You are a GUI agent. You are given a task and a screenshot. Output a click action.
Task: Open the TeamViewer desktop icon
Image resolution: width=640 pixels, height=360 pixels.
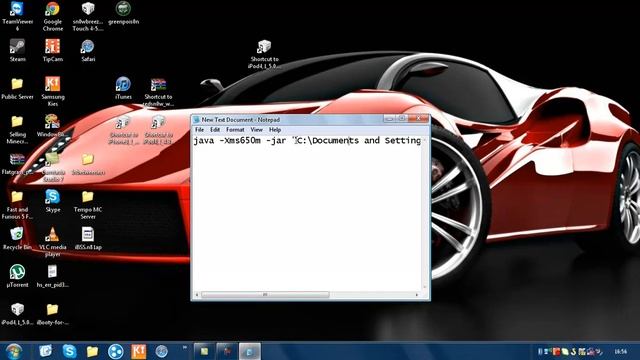[x=17, y=16]
